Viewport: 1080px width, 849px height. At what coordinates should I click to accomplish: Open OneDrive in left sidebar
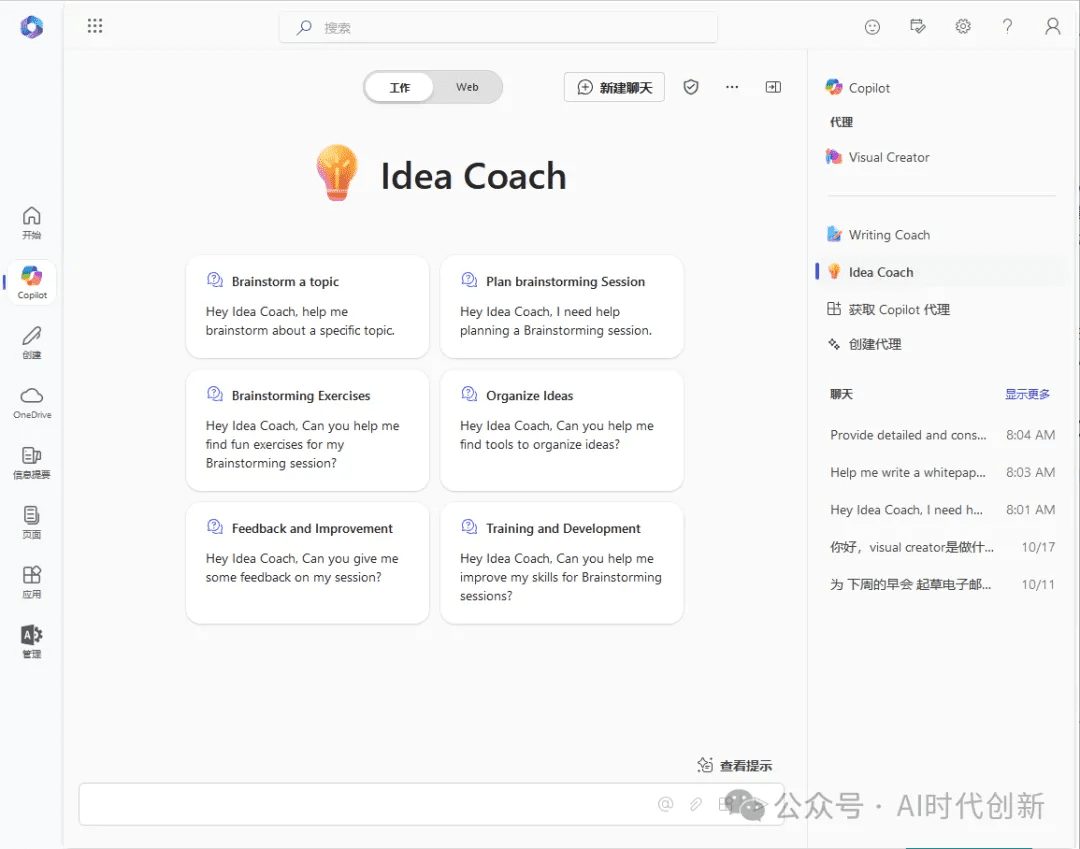point(32,403)
